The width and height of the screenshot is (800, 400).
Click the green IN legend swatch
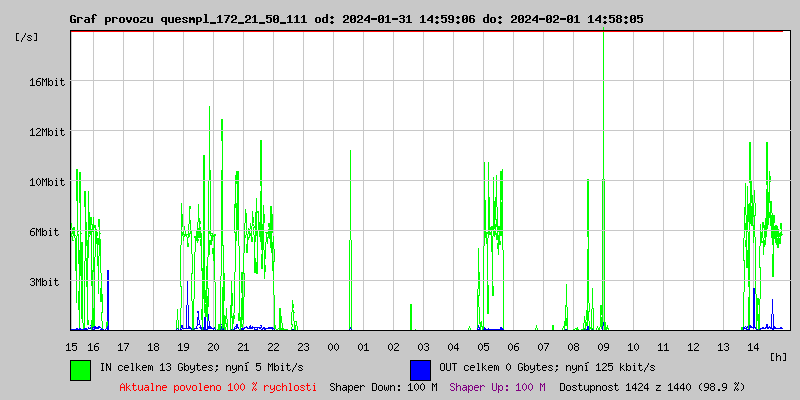click(x=80, y=369)
